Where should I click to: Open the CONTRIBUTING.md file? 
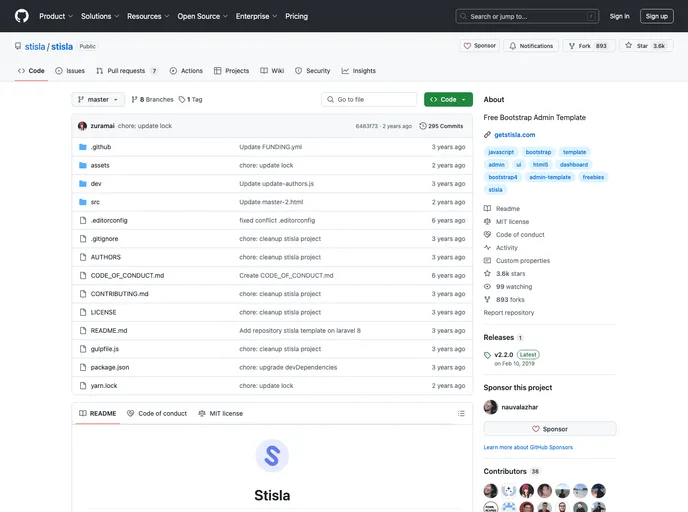[x=119, y=294]
